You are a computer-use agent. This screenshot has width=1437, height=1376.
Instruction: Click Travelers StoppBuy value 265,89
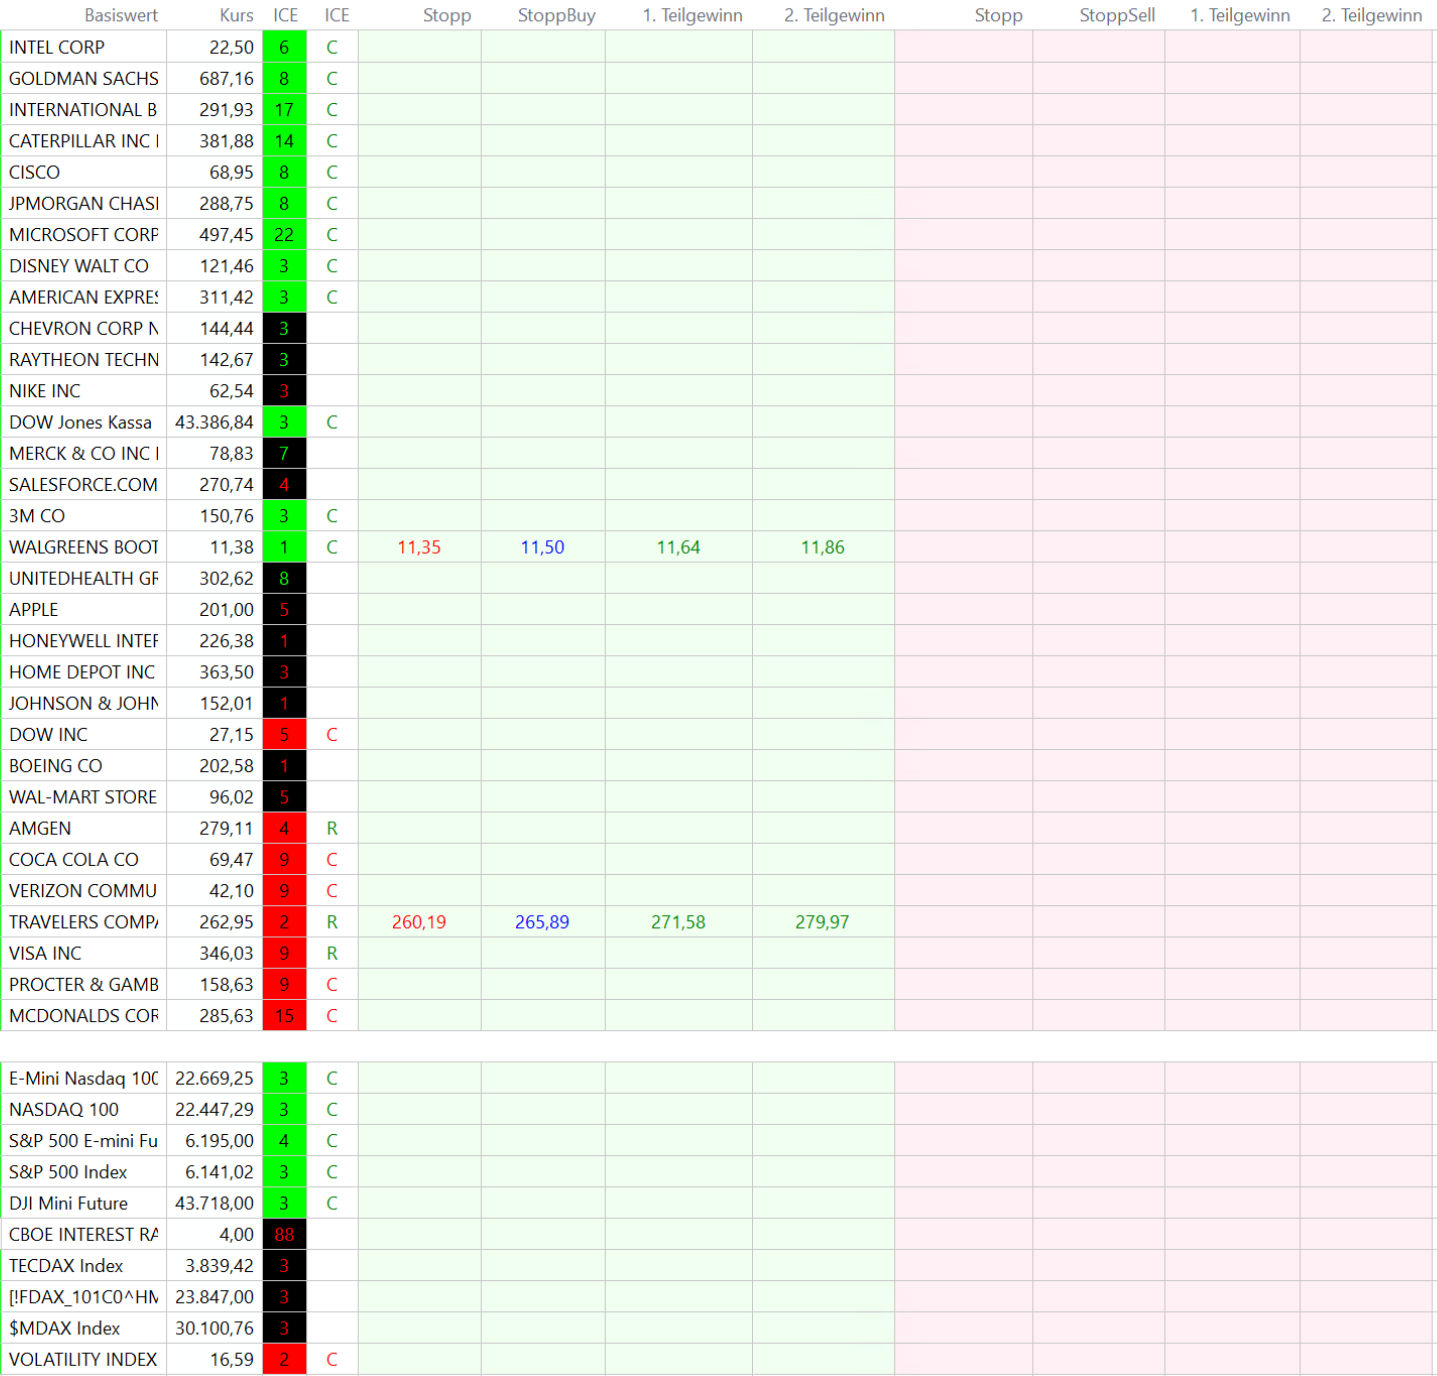[542, 922]
